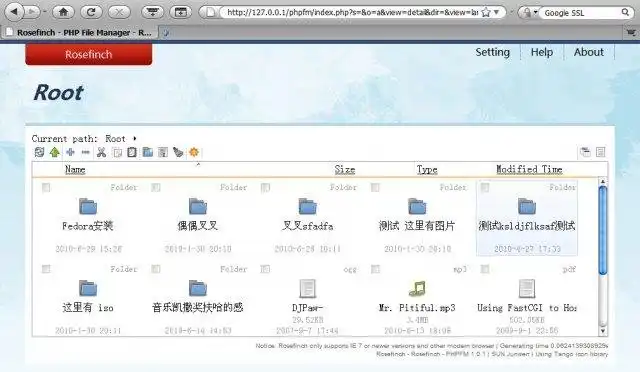Click the browser back button
640x372 pixels.
tap(14, 12)
